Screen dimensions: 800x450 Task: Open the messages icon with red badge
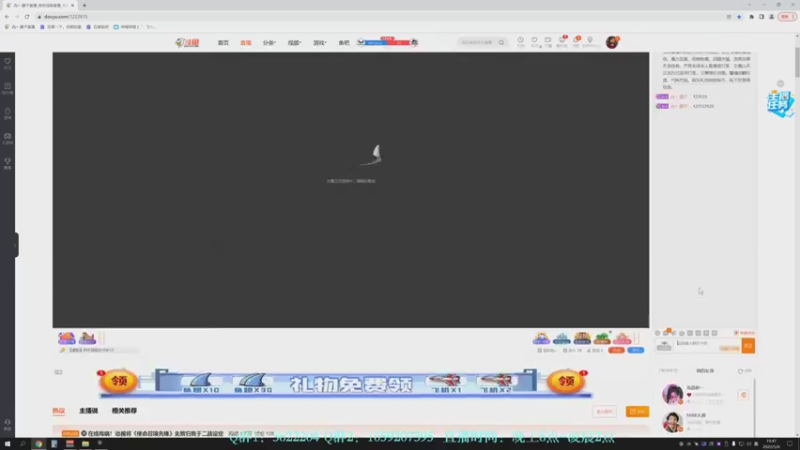click(x=562, y=42)
